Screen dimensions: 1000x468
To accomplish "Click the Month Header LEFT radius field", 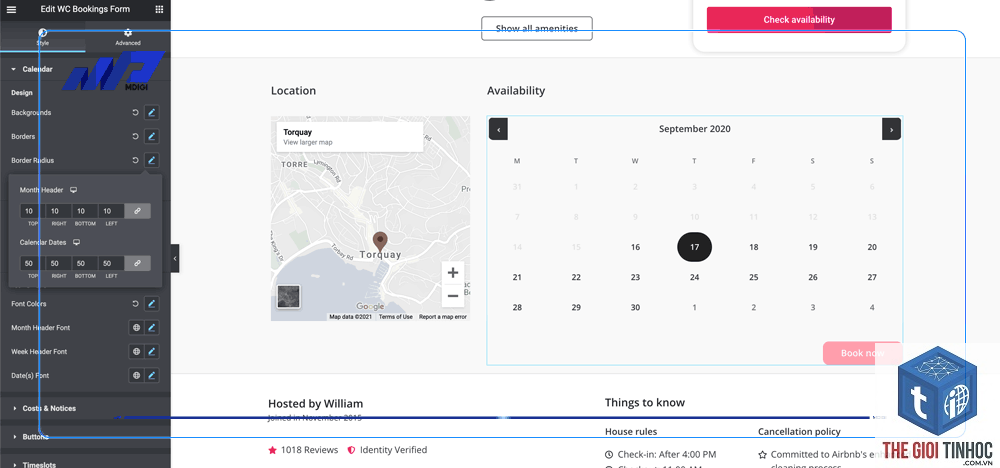I will [x=111, y=211].
